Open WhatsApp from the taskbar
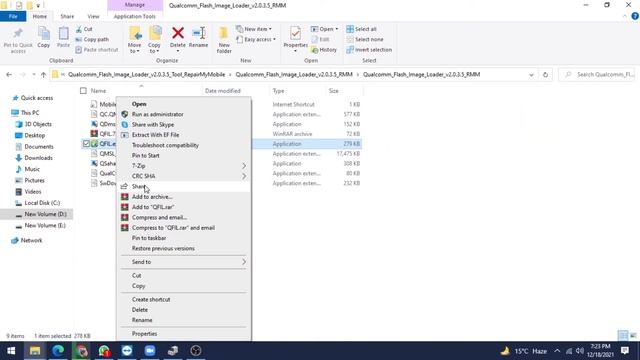Viewport: 640px width, 360px height. (x=104, y=351)
